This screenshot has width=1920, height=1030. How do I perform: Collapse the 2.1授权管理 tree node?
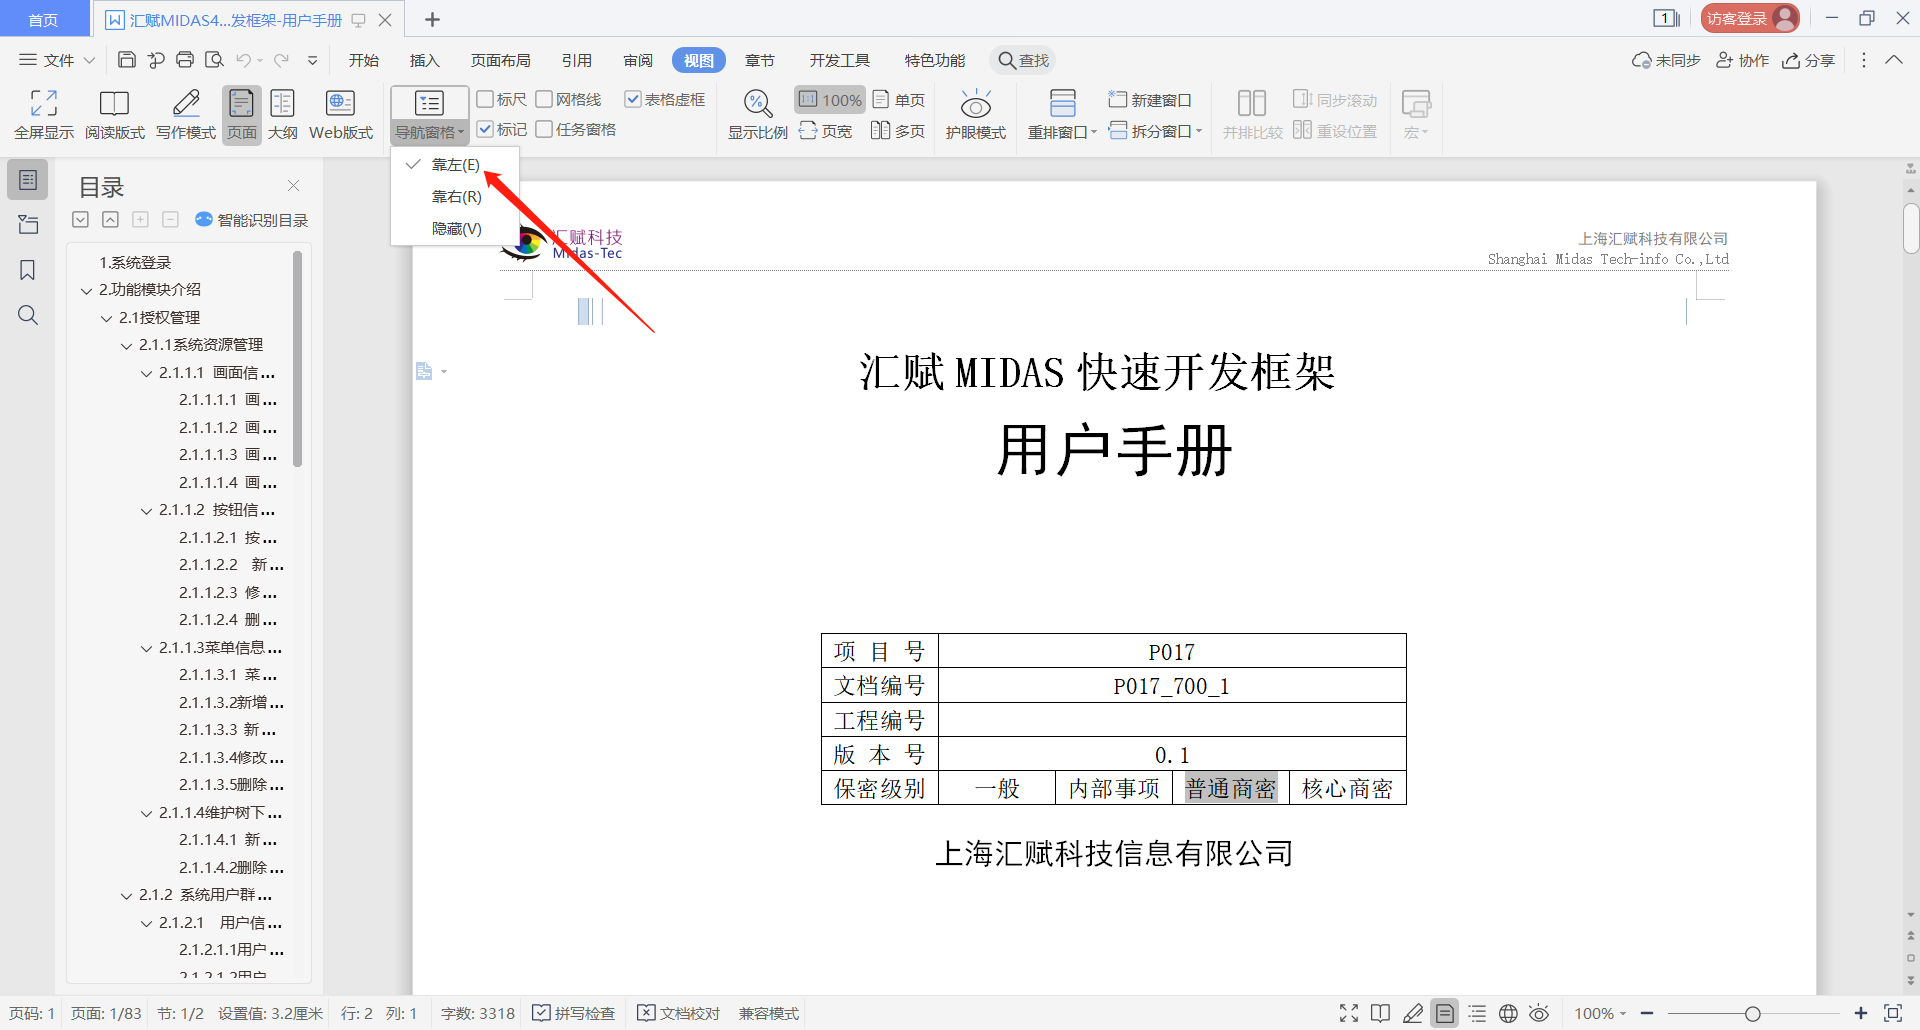pyautogui.click(x=107, y=319)
